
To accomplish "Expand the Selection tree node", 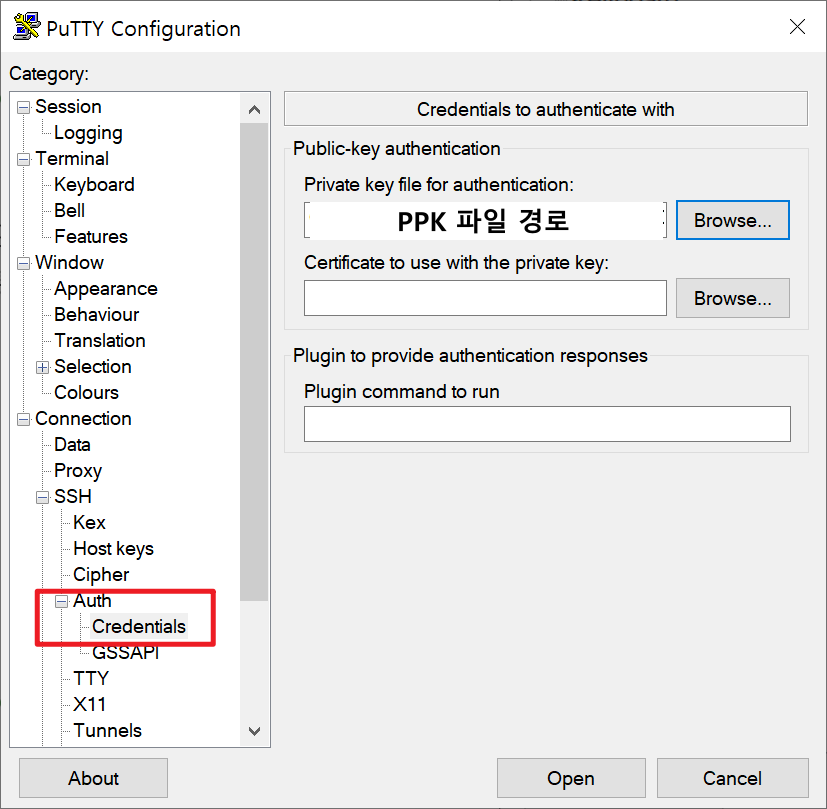I will point(42,367).
